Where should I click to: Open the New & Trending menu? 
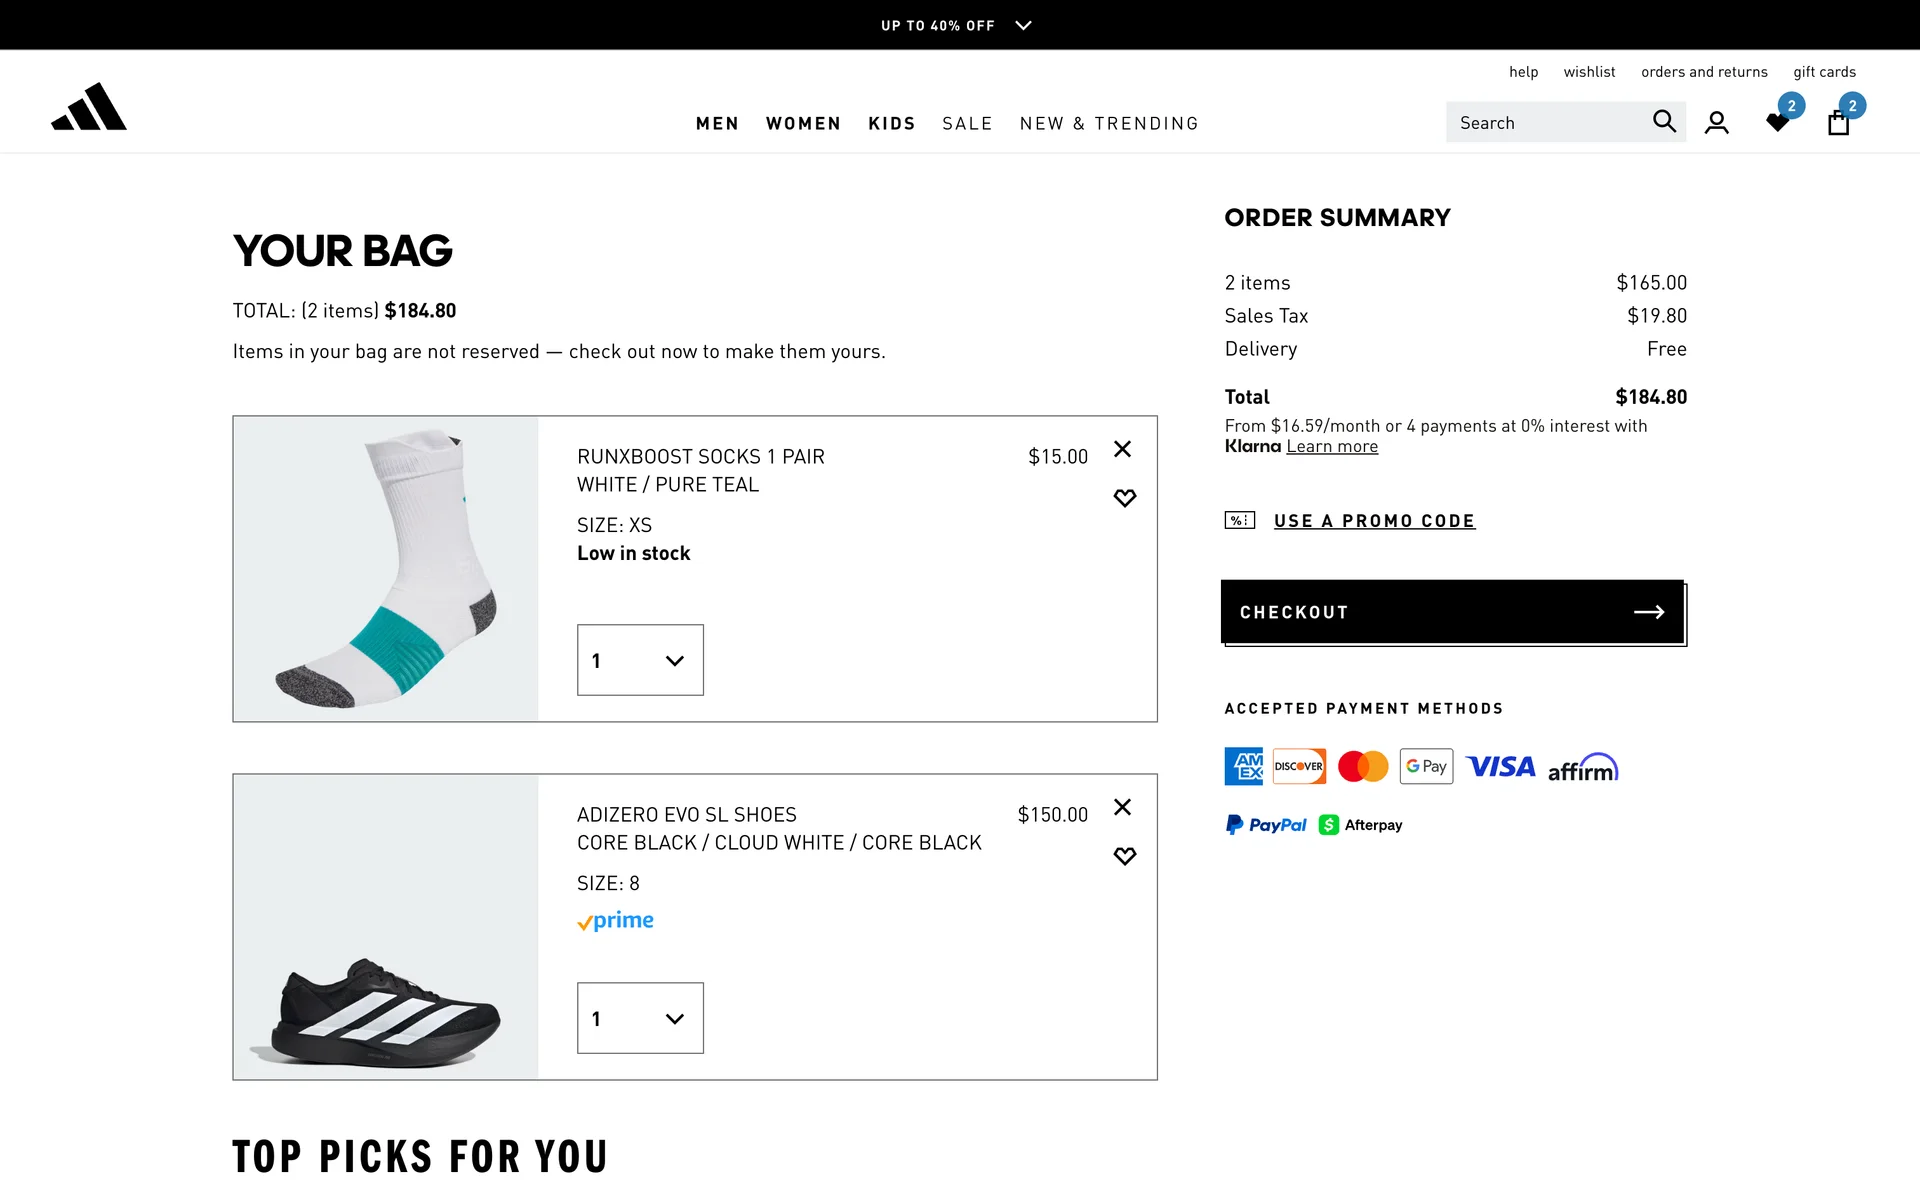[x=1109, y=124]
